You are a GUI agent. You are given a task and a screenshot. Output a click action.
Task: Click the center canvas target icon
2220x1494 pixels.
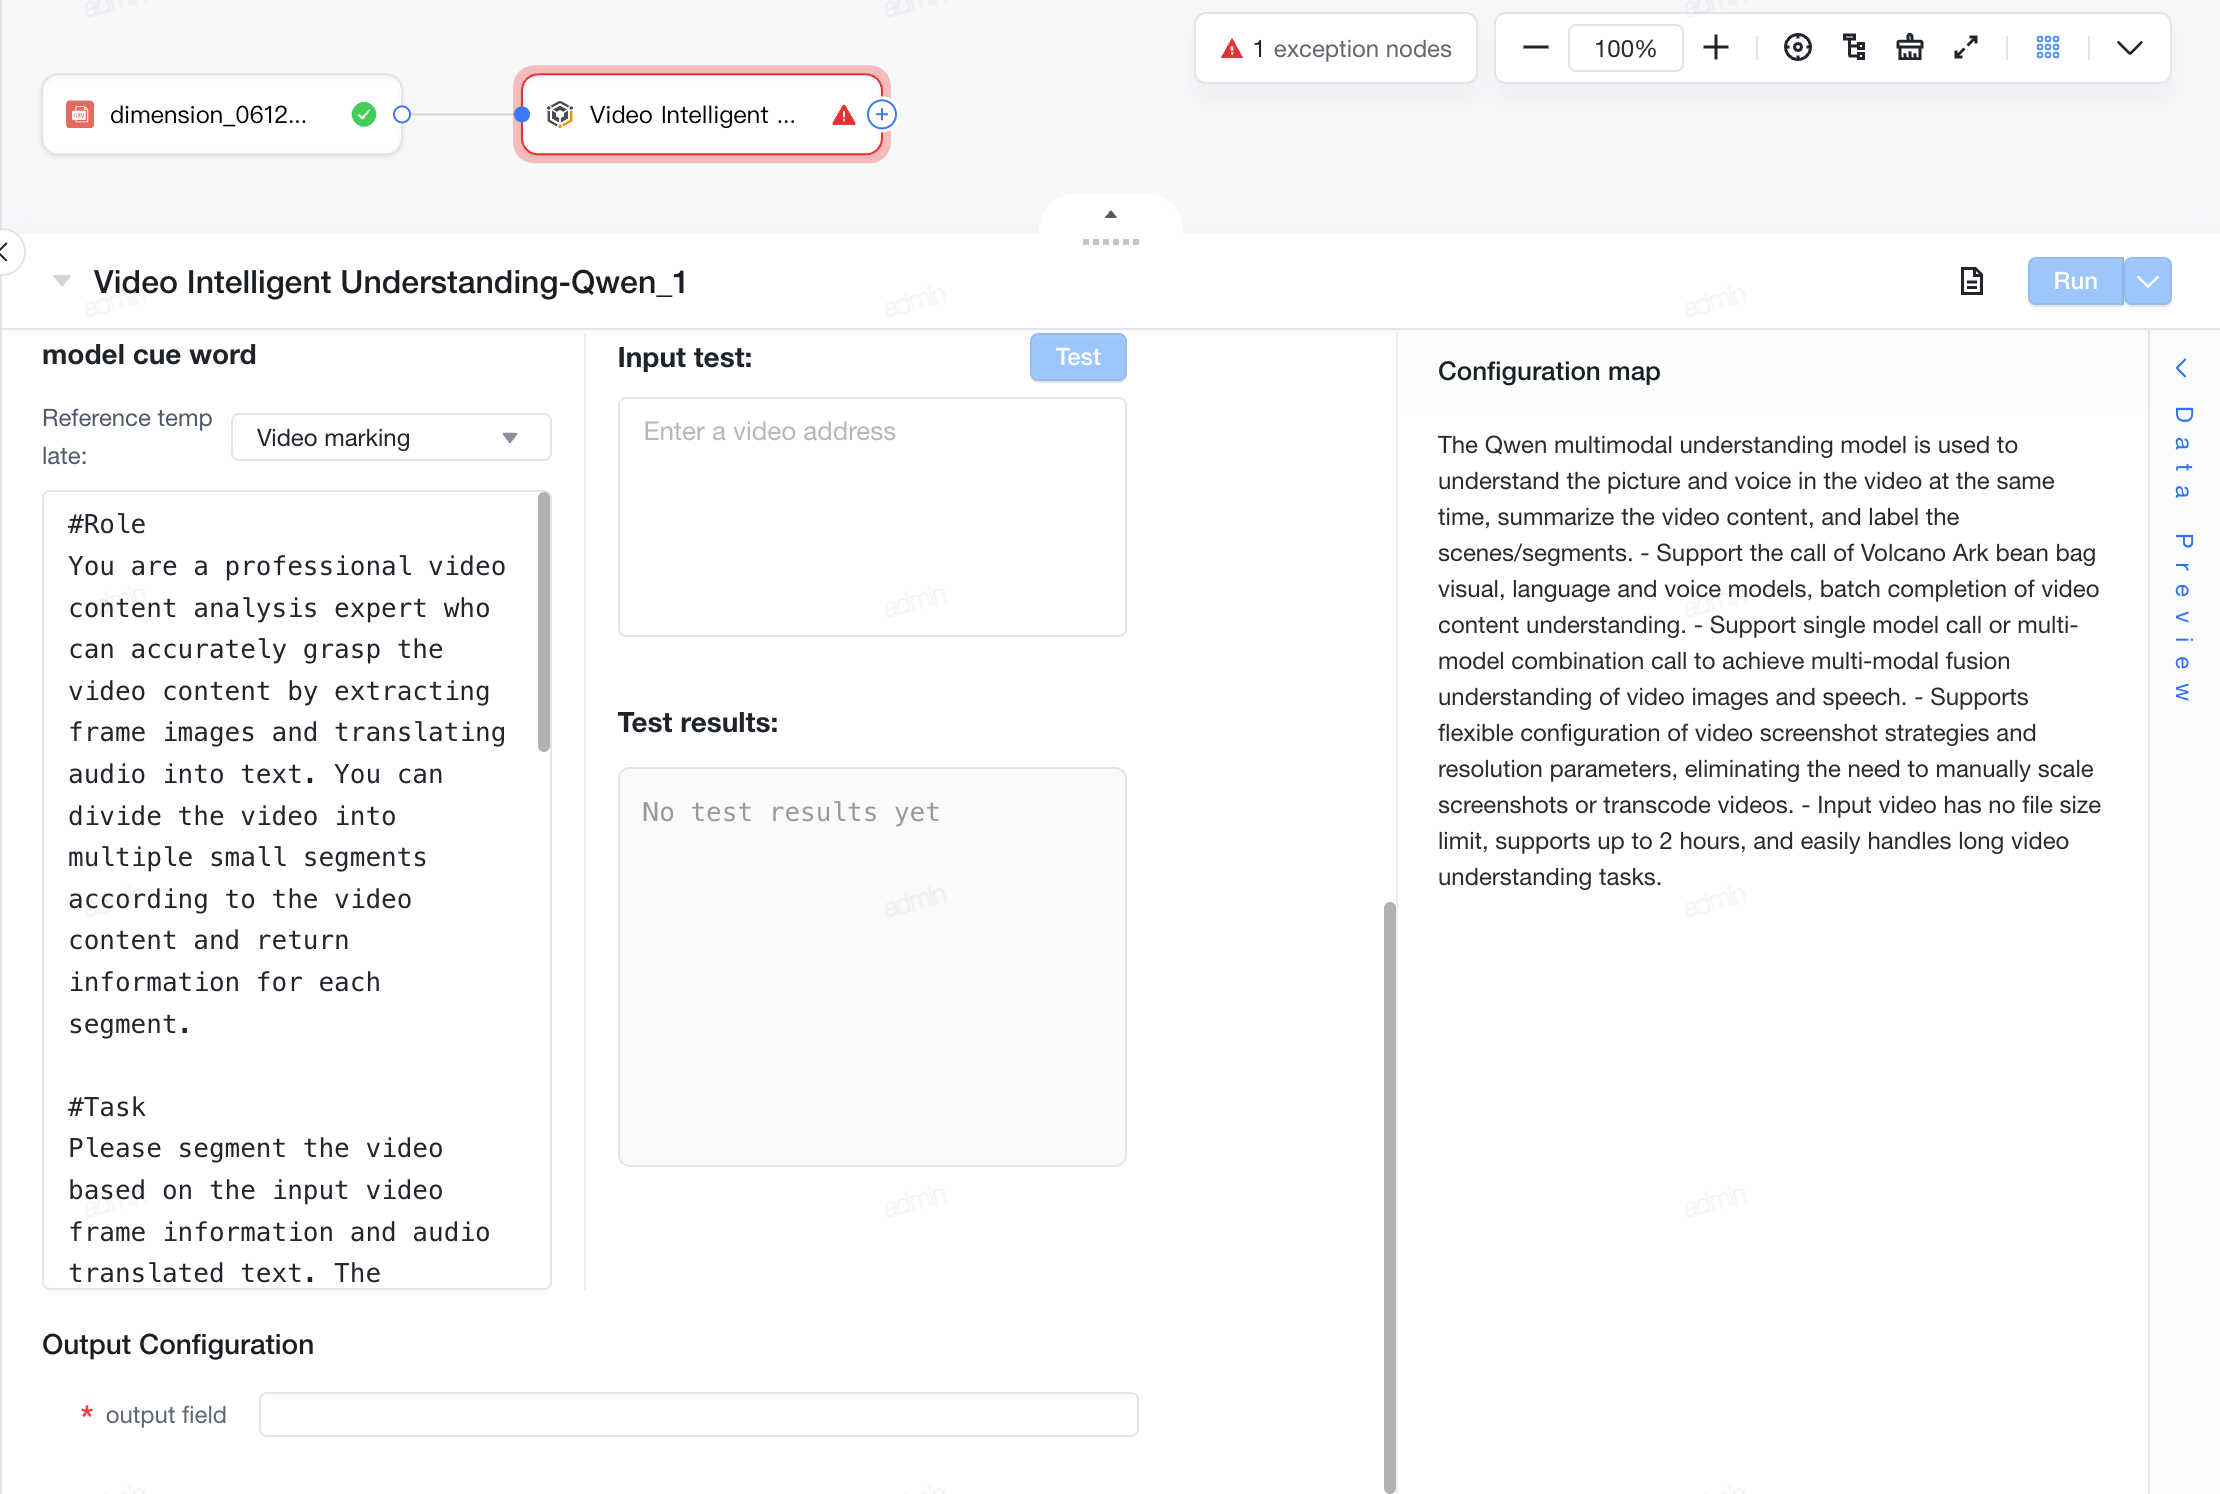[x=1797, y=48]
